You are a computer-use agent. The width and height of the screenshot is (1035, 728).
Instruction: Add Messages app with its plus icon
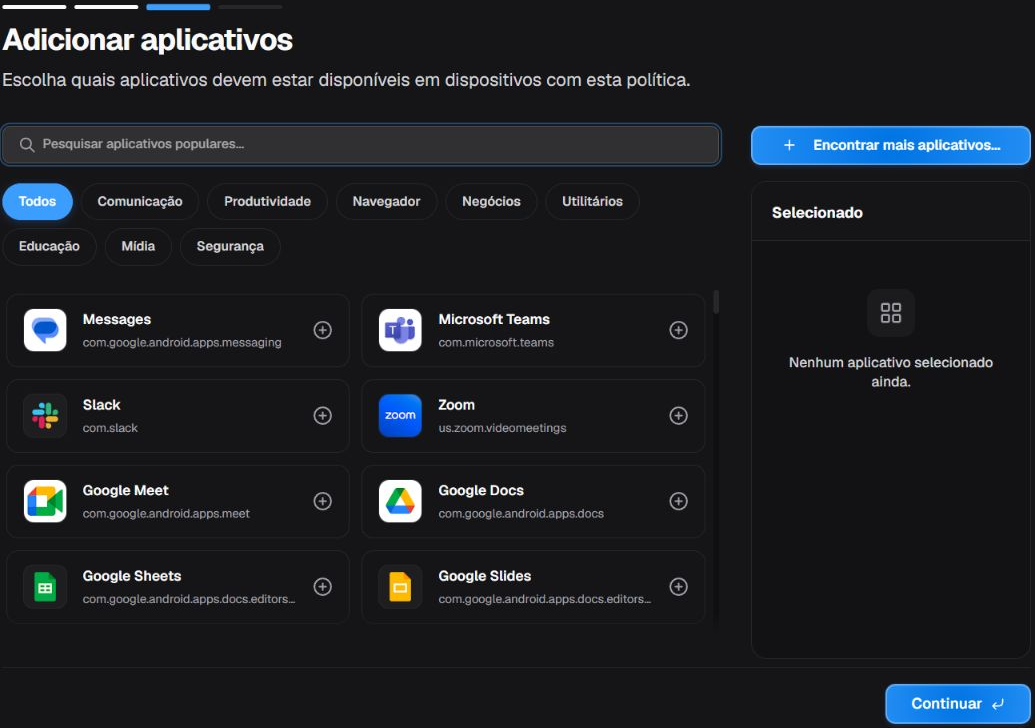(322, 330)
